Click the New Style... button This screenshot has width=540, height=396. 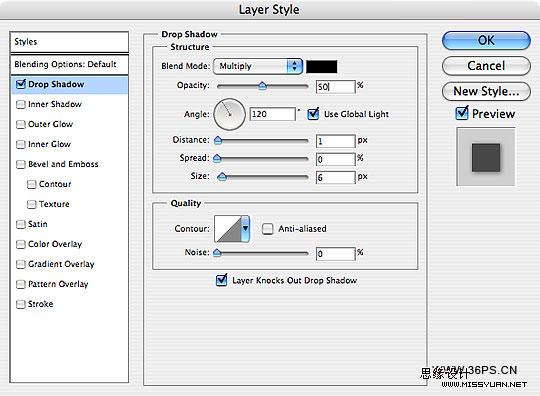pyautogui.click(x=486, y=91)
